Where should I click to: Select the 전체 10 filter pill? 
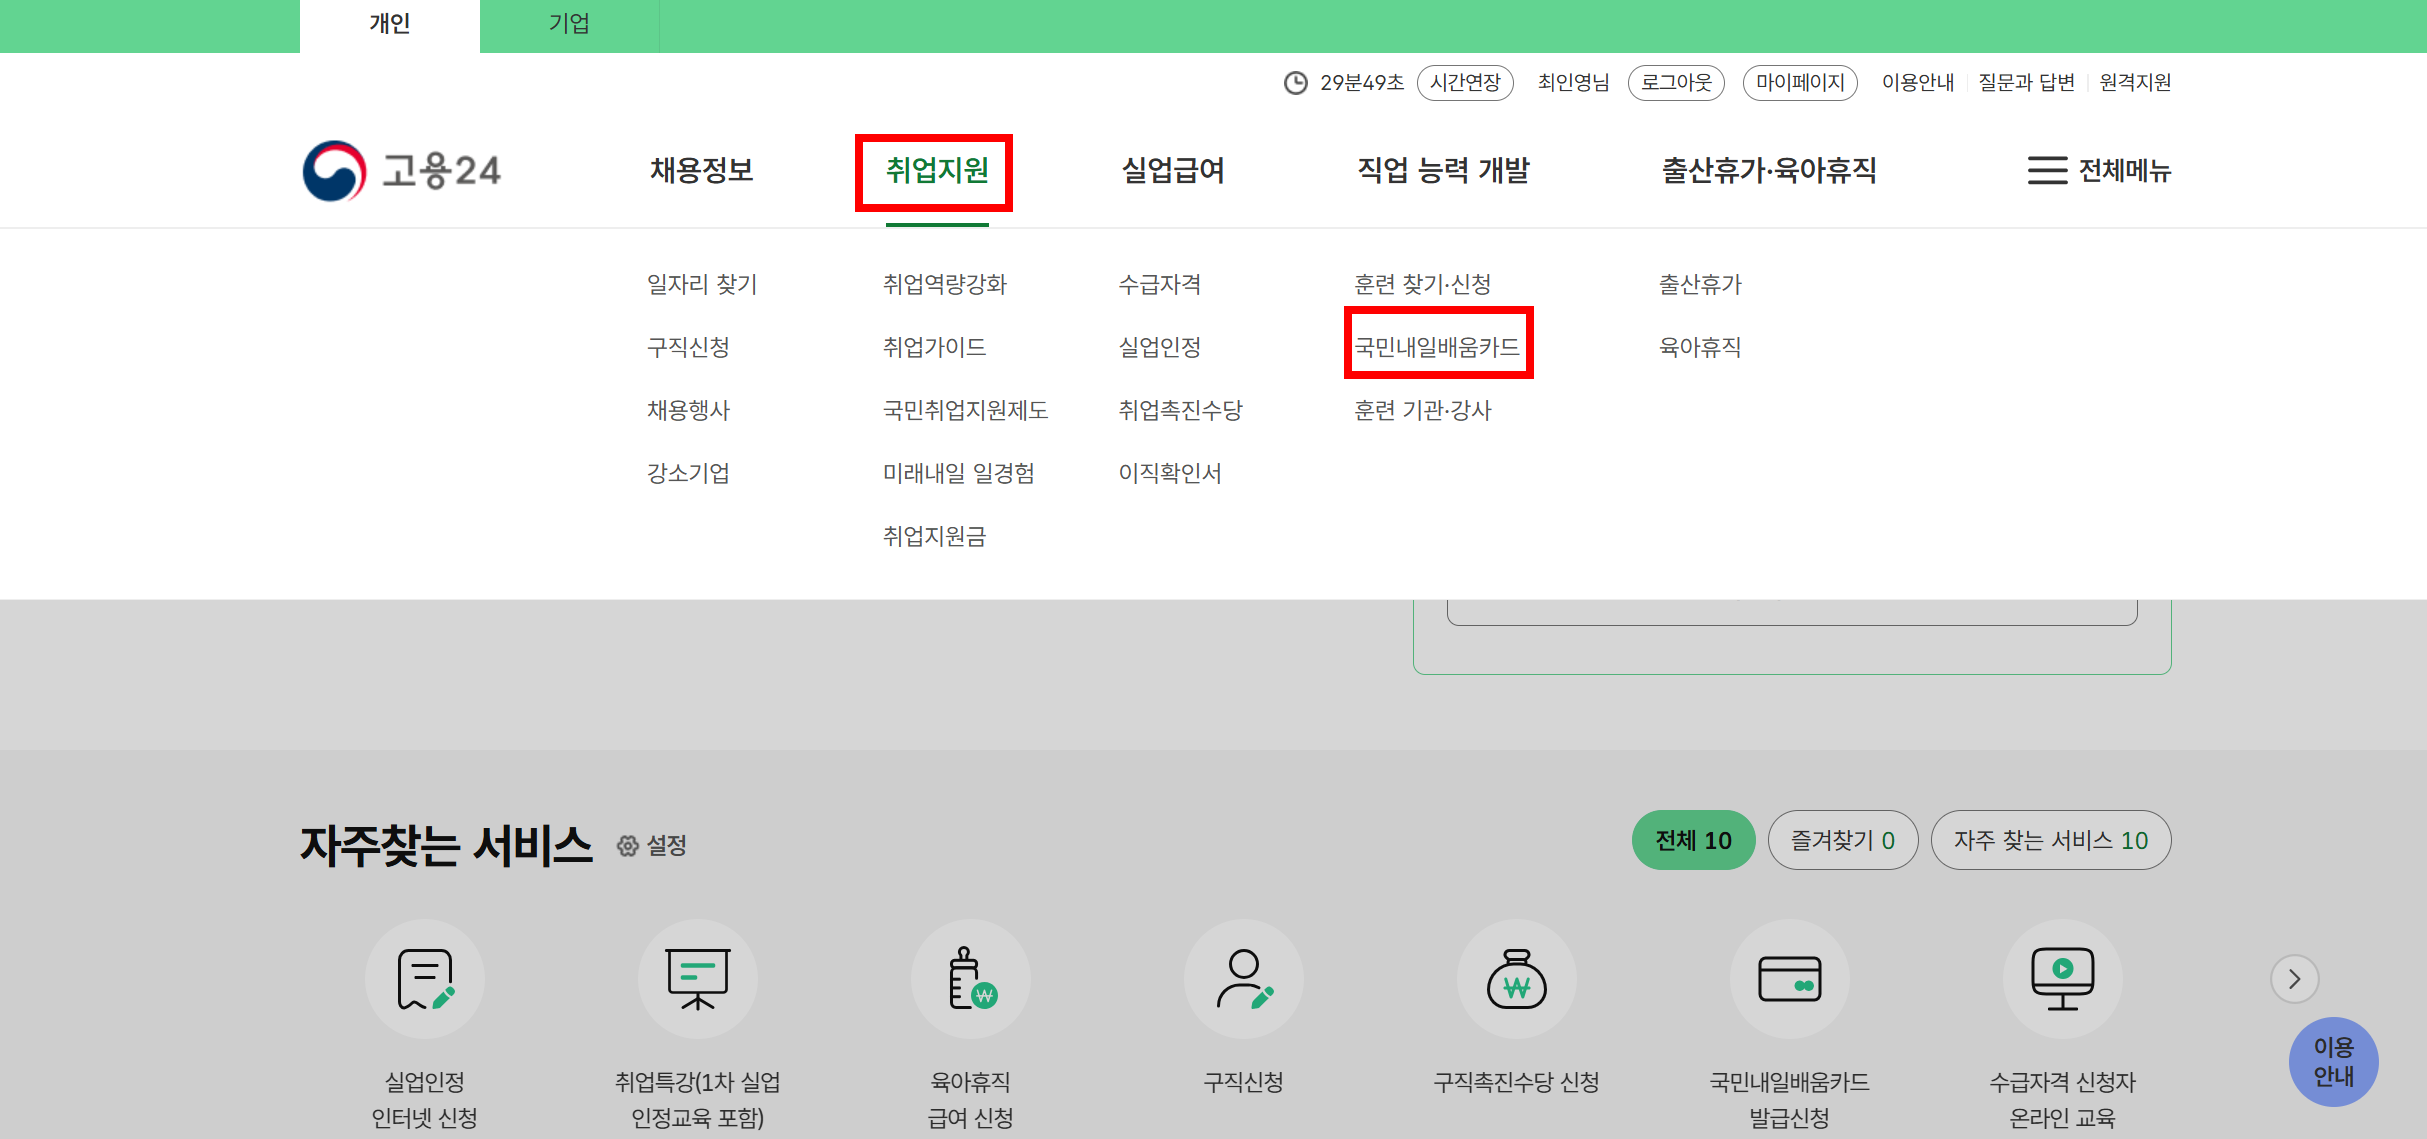[x=1693, y=840]
